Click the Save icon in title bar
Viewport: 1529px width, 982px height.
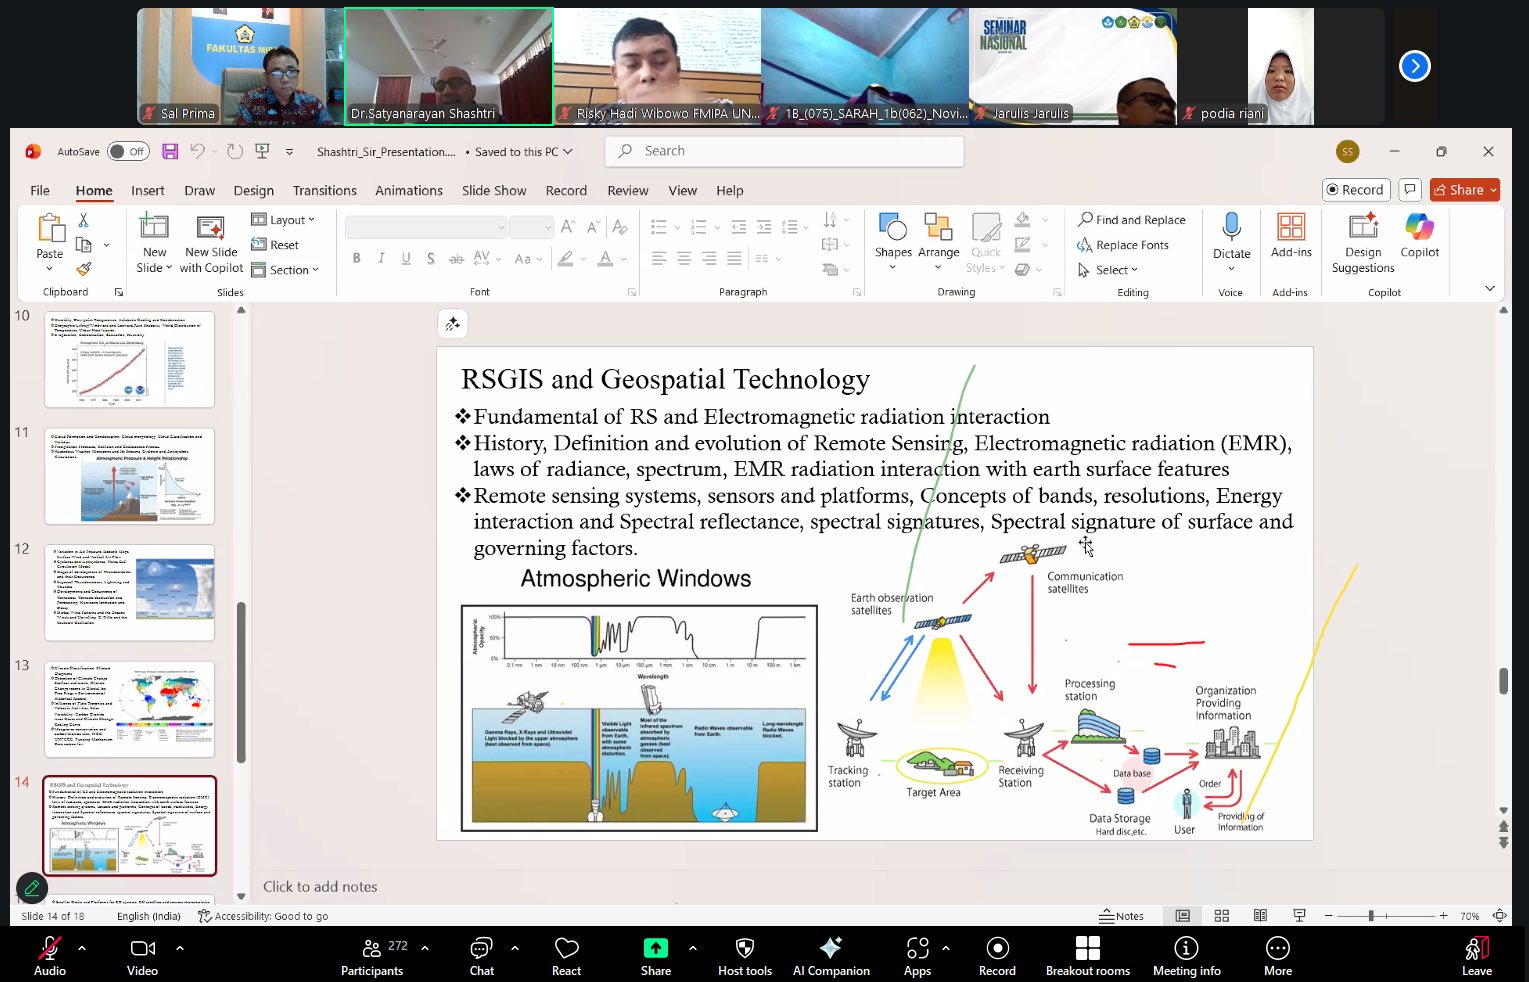point(170,151)
